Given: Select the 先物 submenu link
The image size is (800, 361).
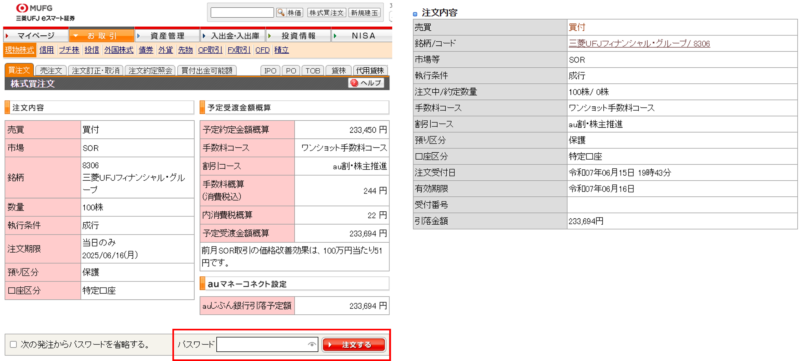Looking at the screenshot, I should [x=185, y=50].
